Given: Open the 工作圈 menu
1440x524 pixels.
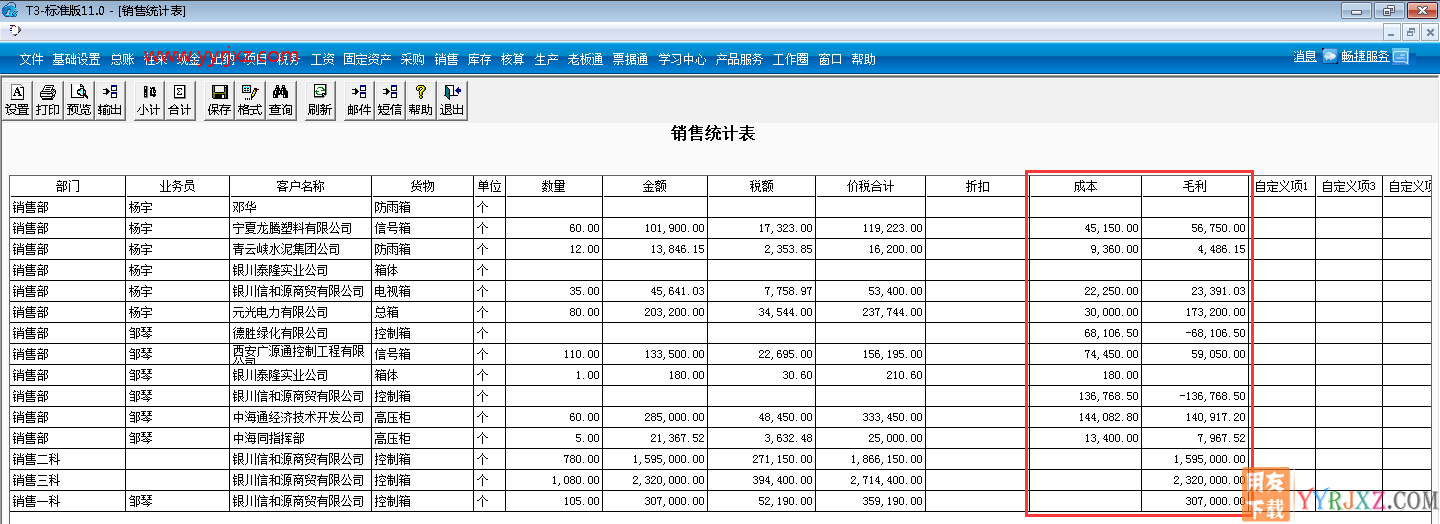Looking at the screenshot, I should tap(791, 59).
